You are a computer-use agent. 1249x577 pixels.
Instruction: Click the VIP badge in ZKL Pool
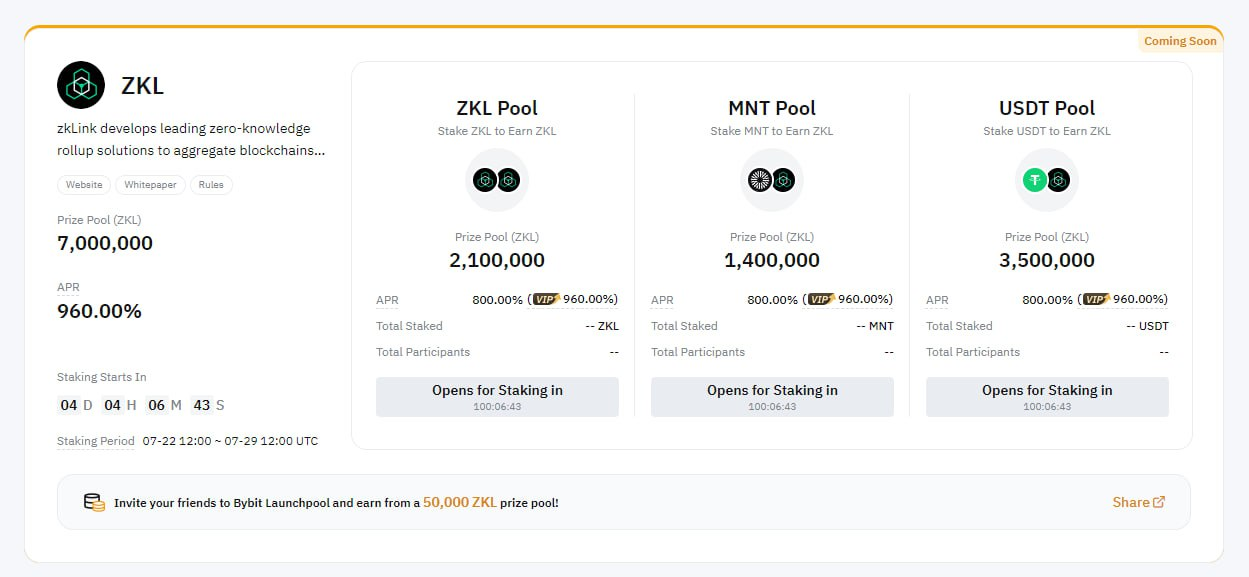[x=545, y=299]
